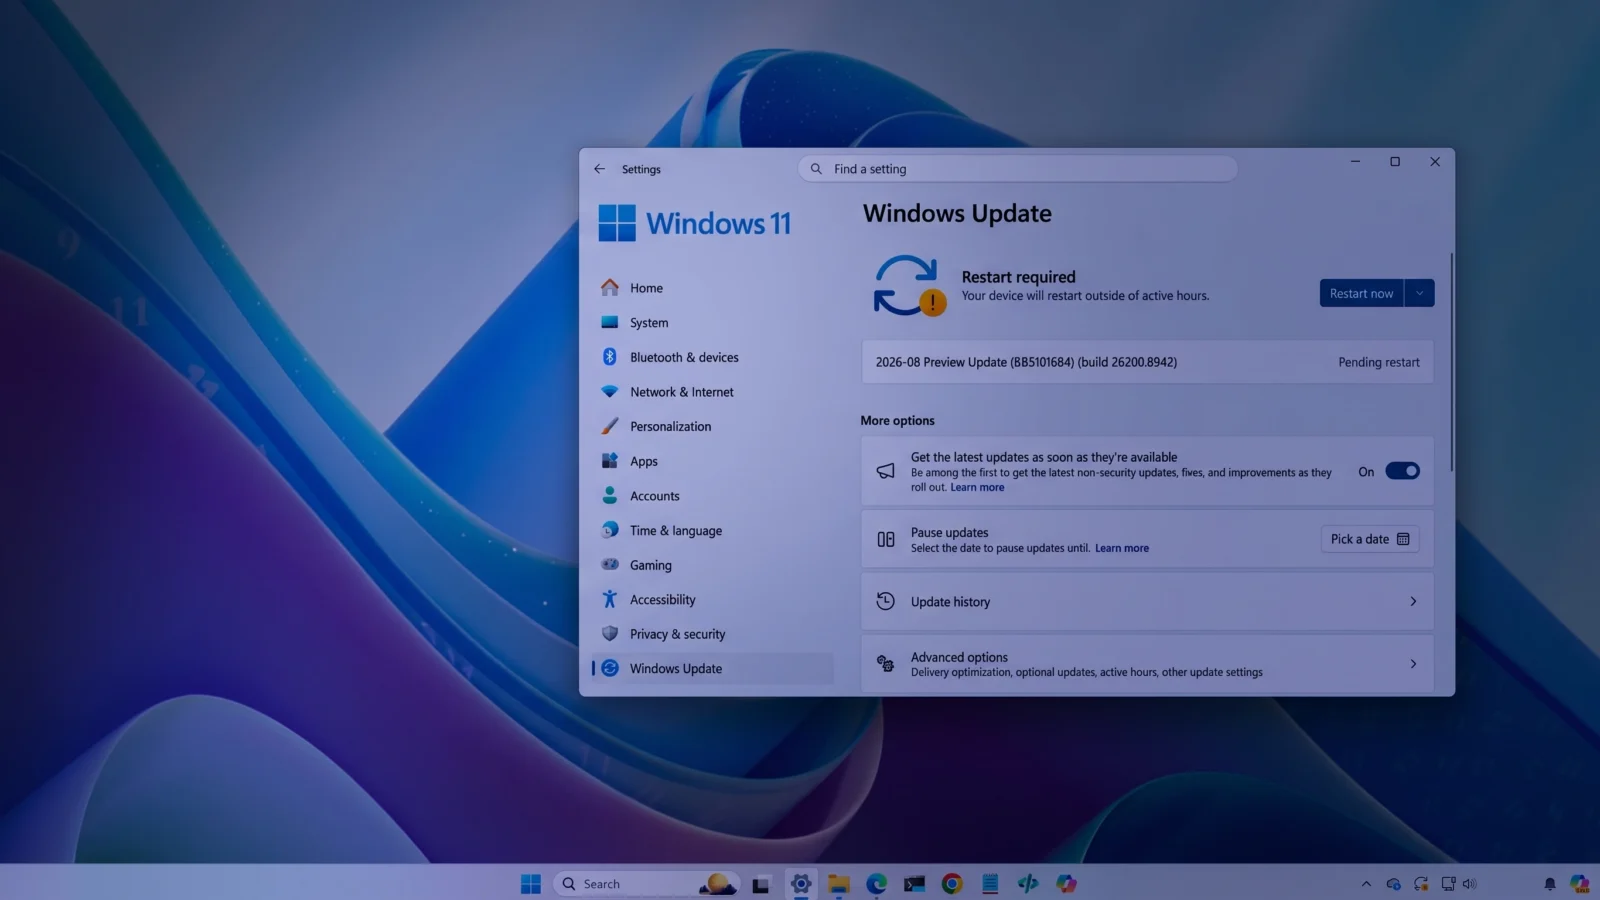The height and width of the screenshot is (900, 1600).
Task: Open the Home settings page
Action: click(x=712, y=288)
